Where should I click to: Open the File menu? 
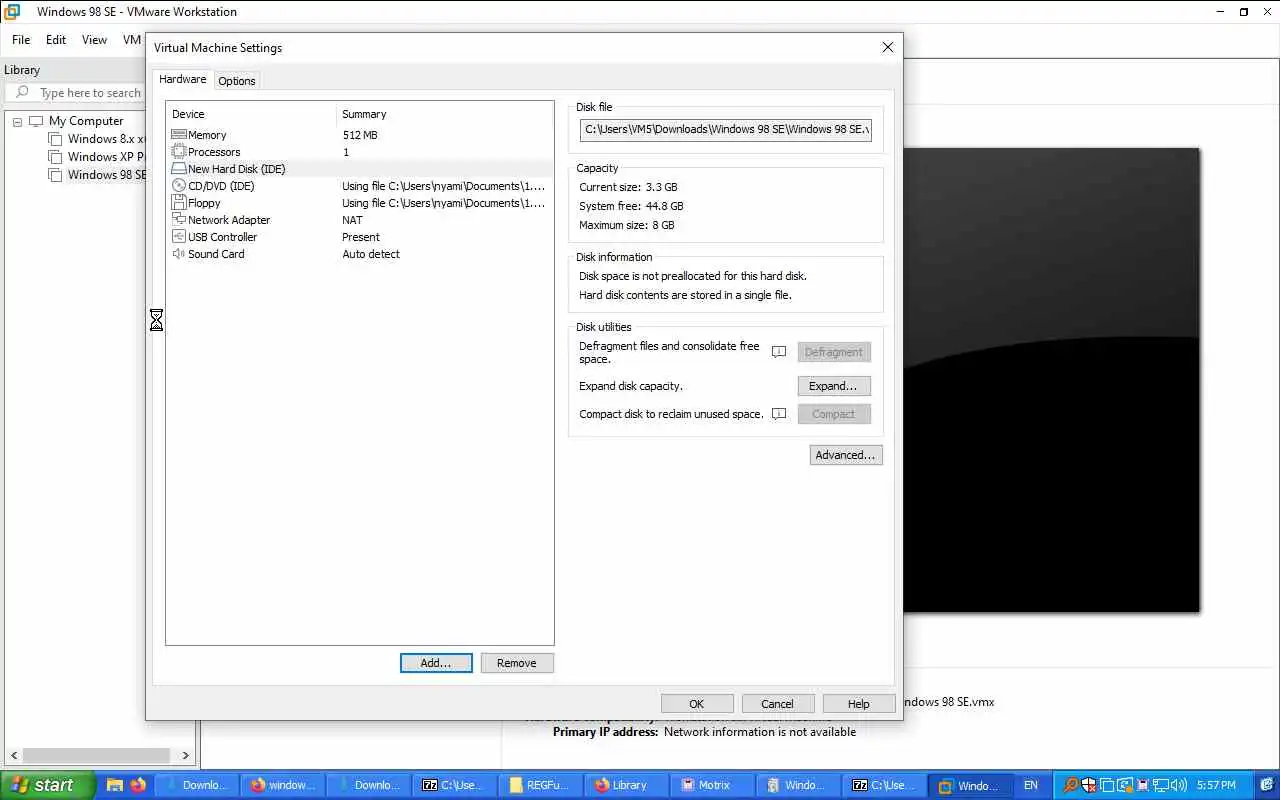(21, 40)
